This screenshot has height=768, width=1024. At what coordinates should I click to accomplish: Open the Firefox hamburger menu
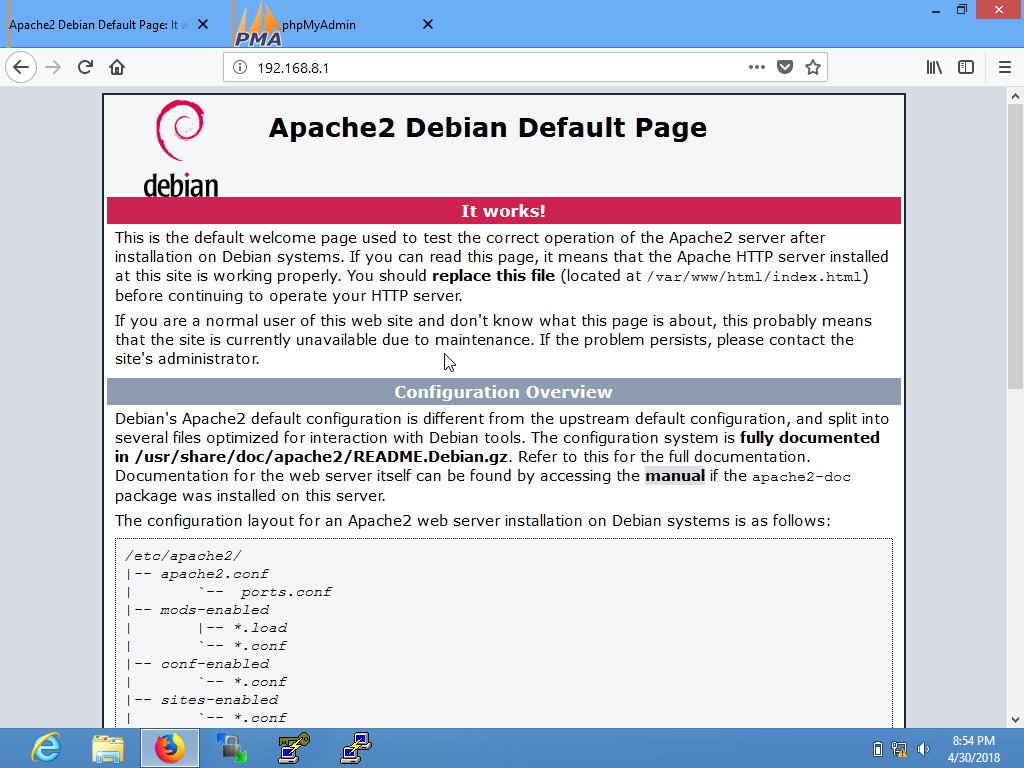(1004, 67)
